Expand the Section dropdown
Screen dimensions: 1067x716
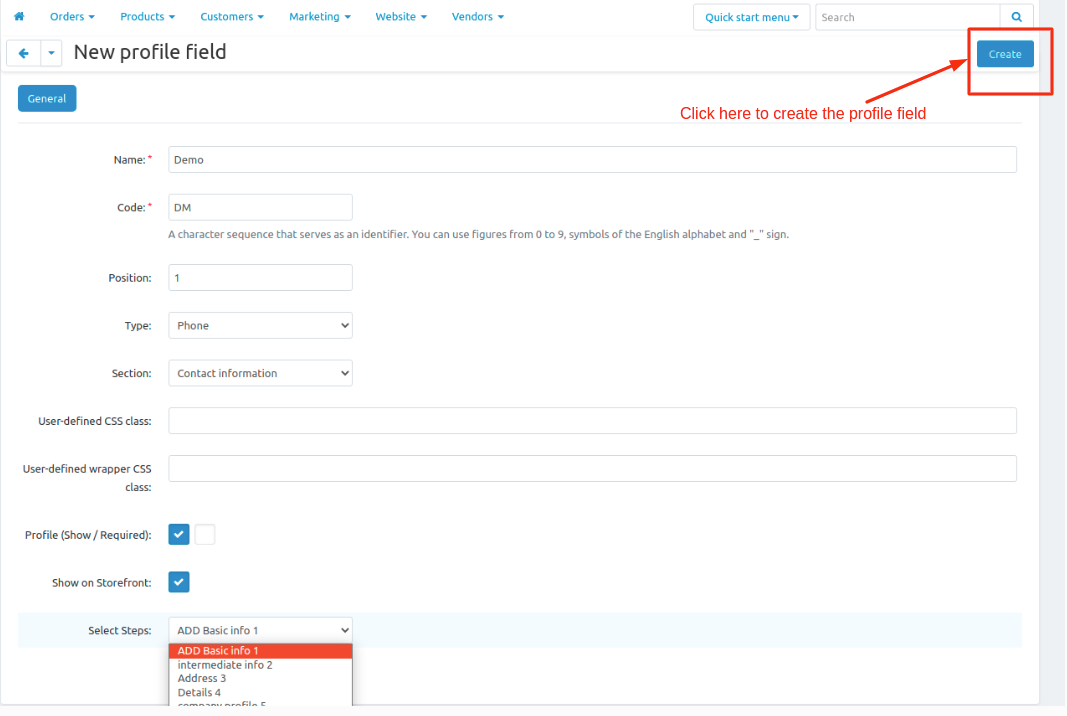click(x=260, y=373)
